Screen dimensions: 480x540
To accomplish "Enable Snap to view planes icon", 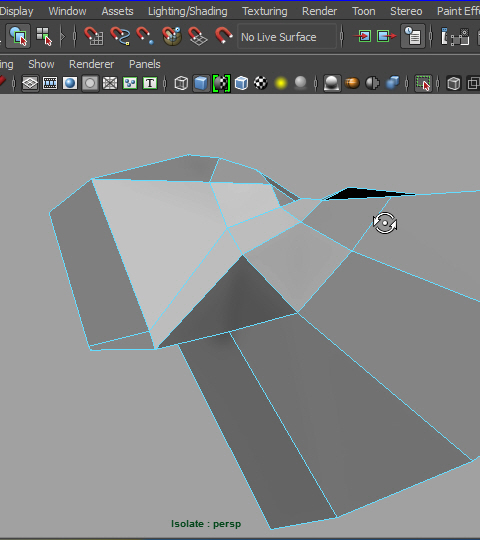I will tap(198, 36).
